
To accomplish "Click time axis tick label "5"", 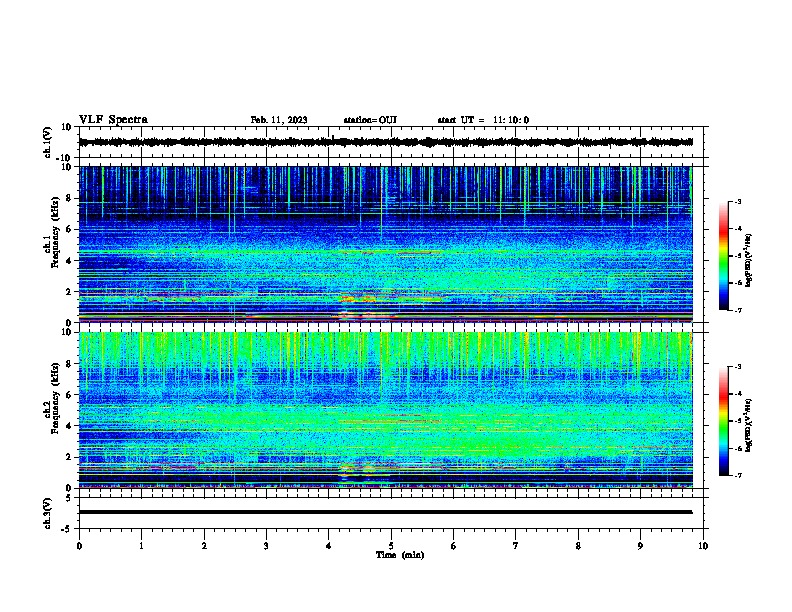I will [391, 546].
